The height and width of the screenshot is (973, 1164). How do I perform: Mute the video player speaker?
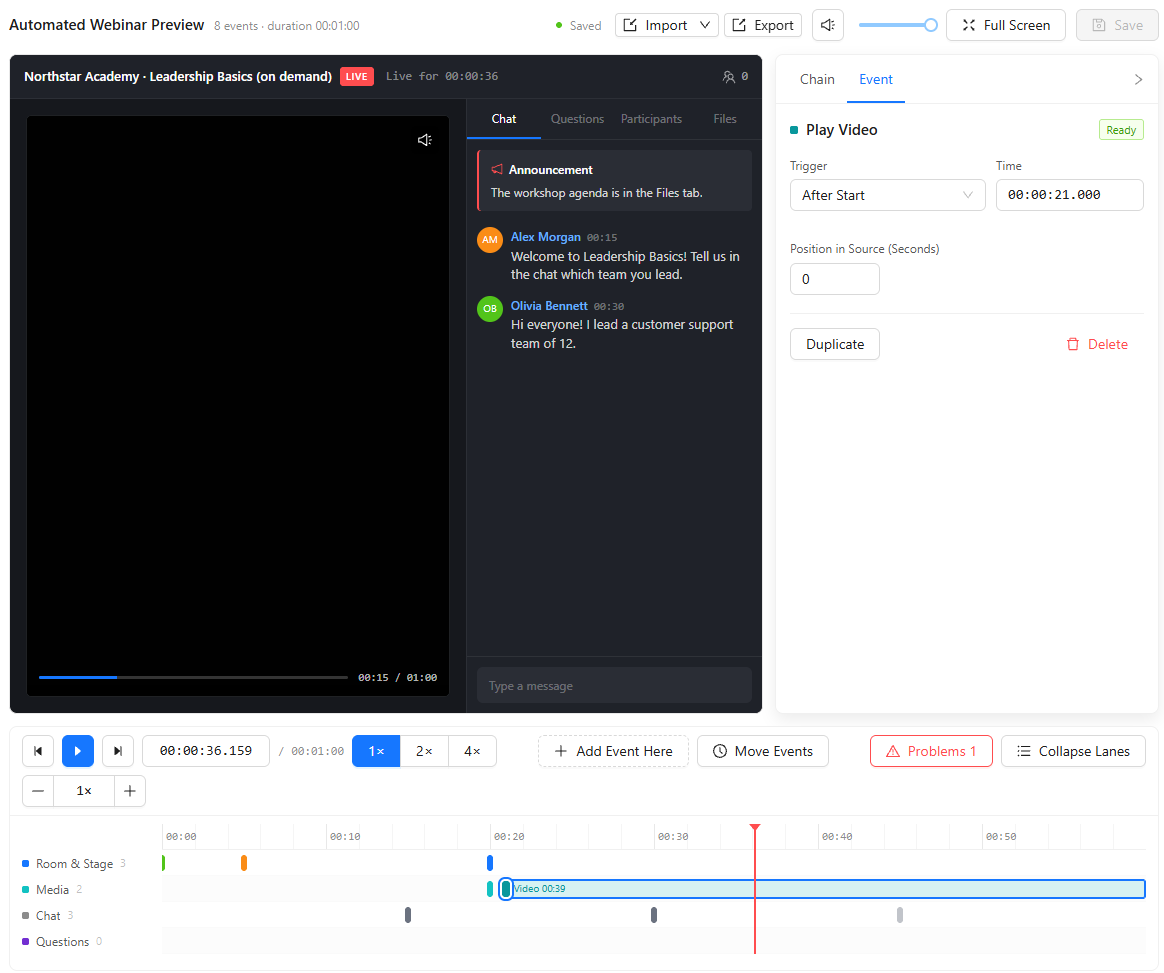coord(425,140)
